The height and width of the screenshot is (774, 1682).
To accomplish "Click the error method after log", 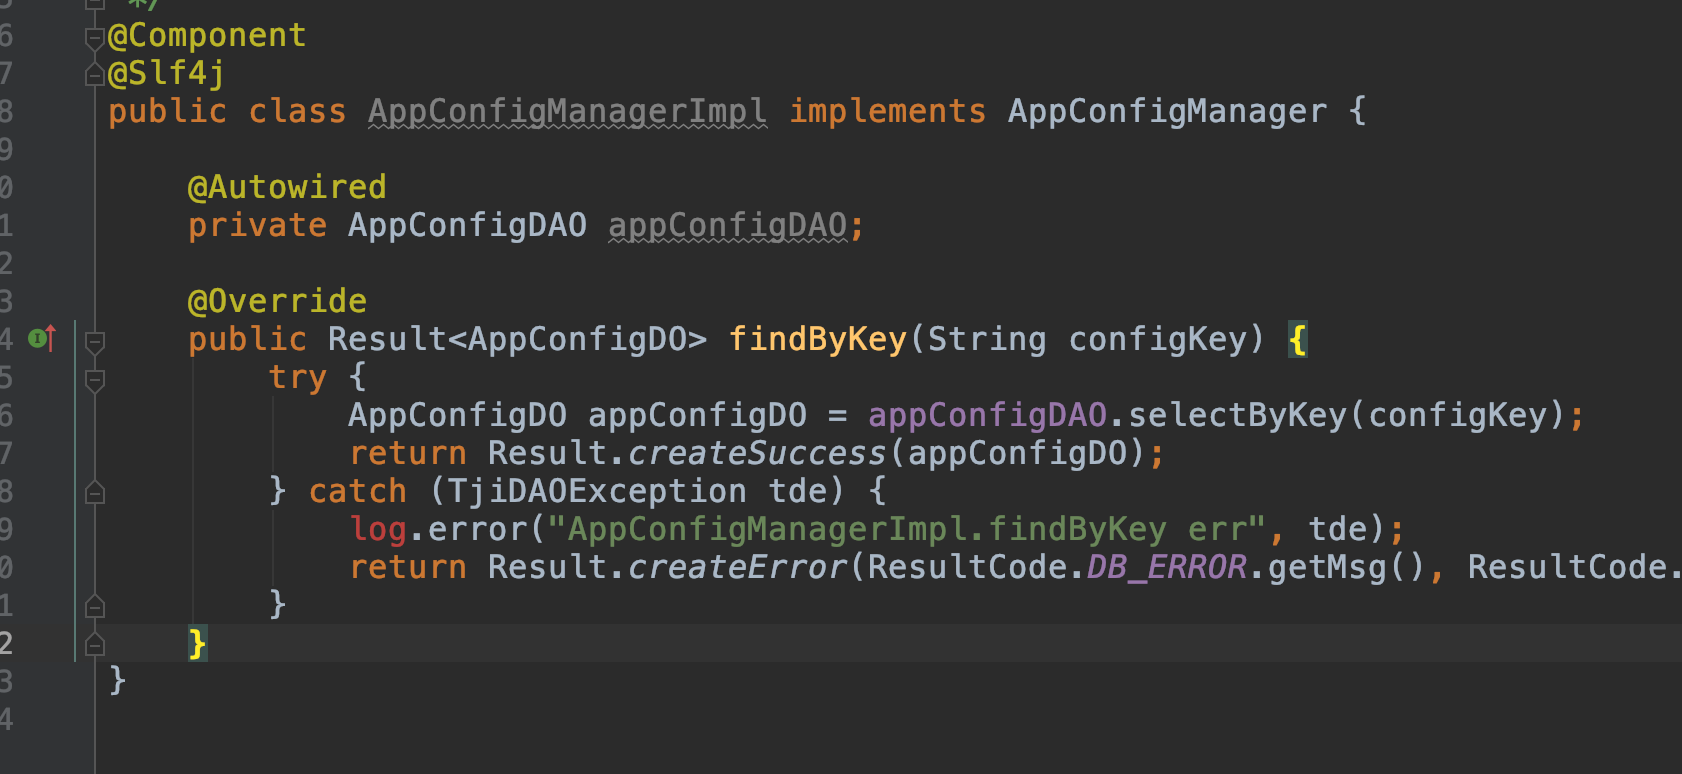I will (x=477, y=529).
